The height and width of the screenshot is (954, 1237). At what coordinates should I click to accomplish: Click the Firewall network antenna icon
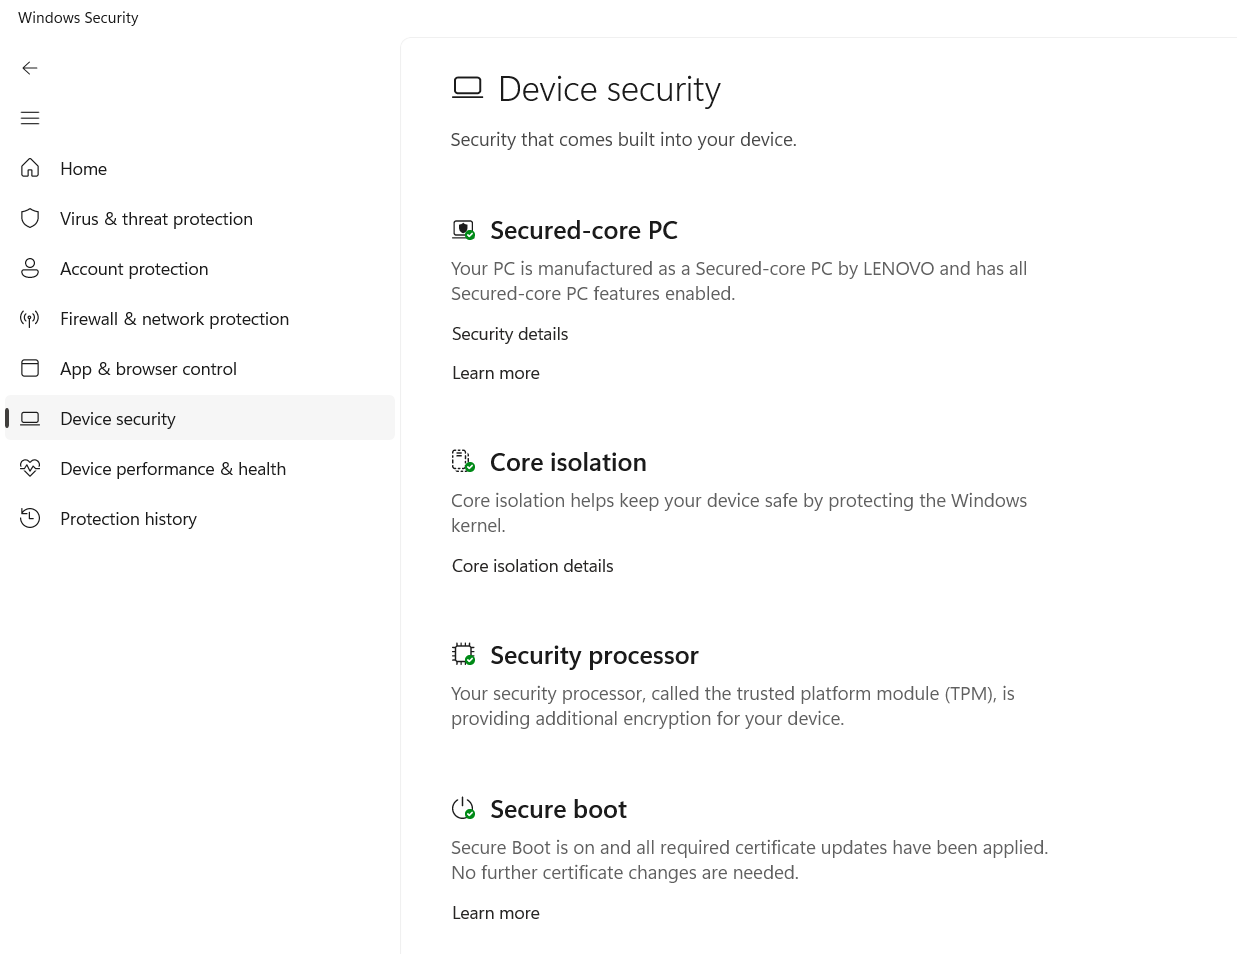click(x=30, y=318)
